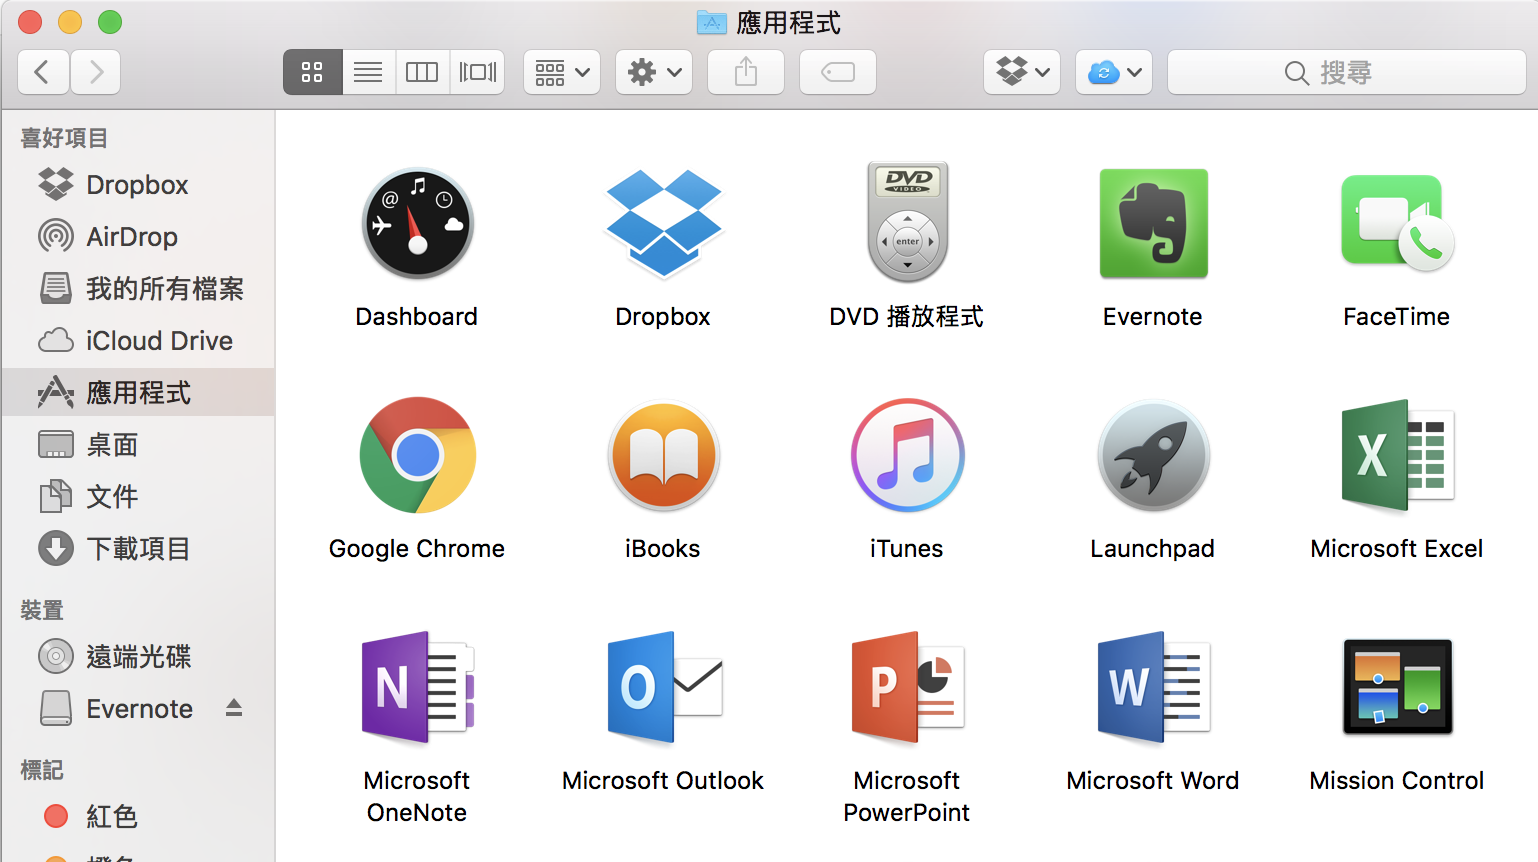Go back with the left arrow button

click(43, 72)
